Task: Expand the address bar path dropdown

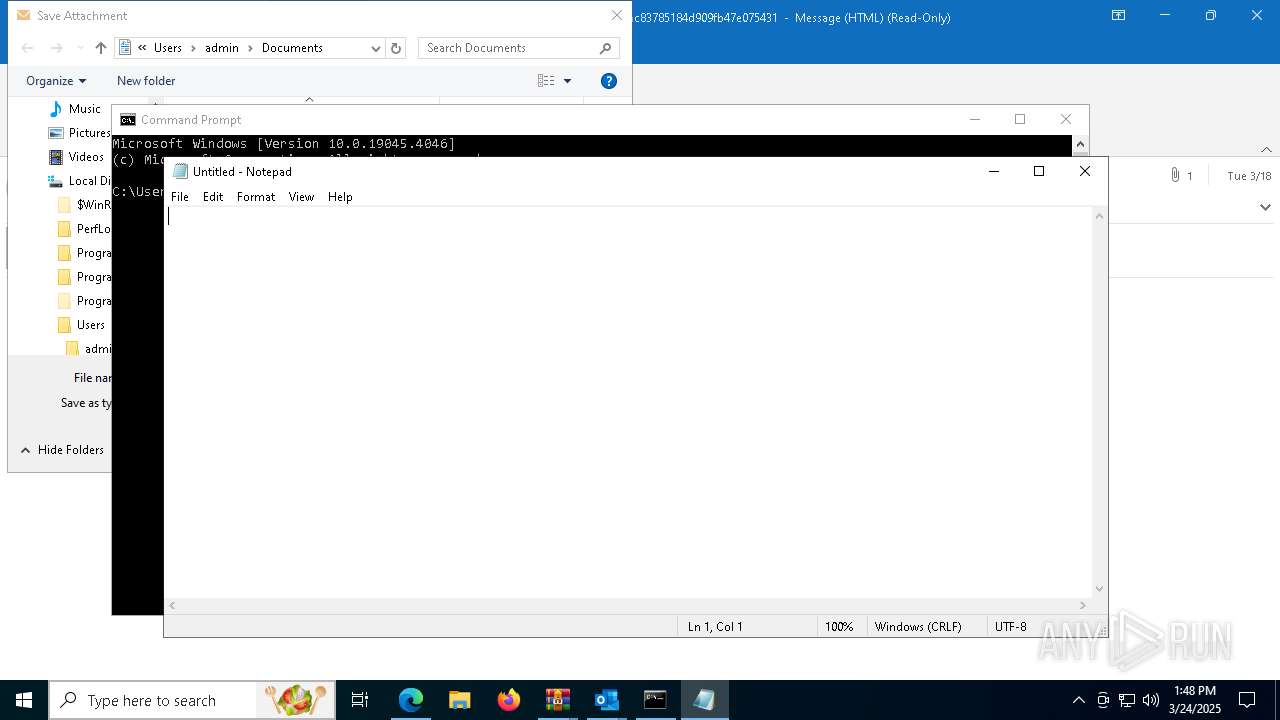Action: pyautogui.click(x=376, y=48)
